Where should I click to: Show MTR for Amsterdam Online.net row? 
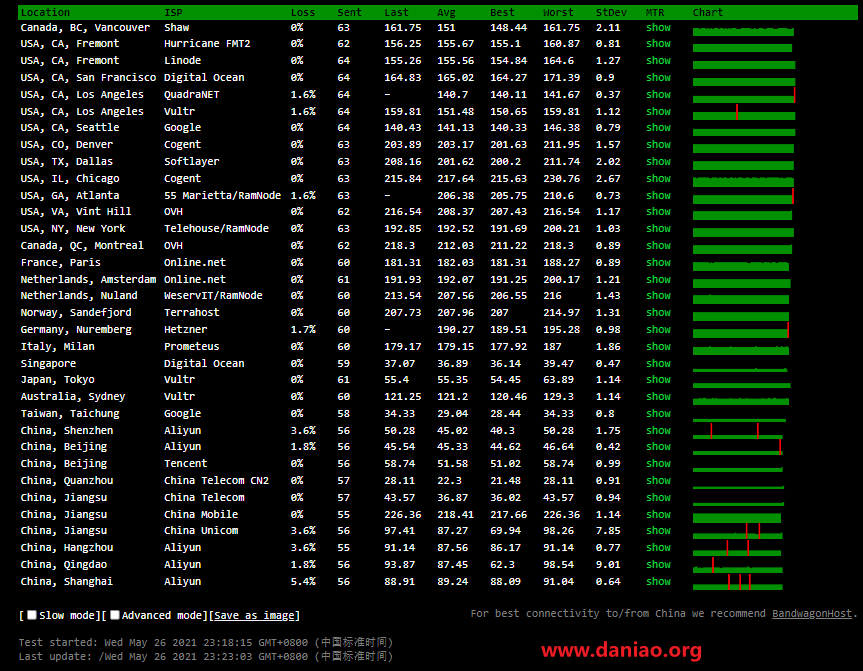[658, 280]
